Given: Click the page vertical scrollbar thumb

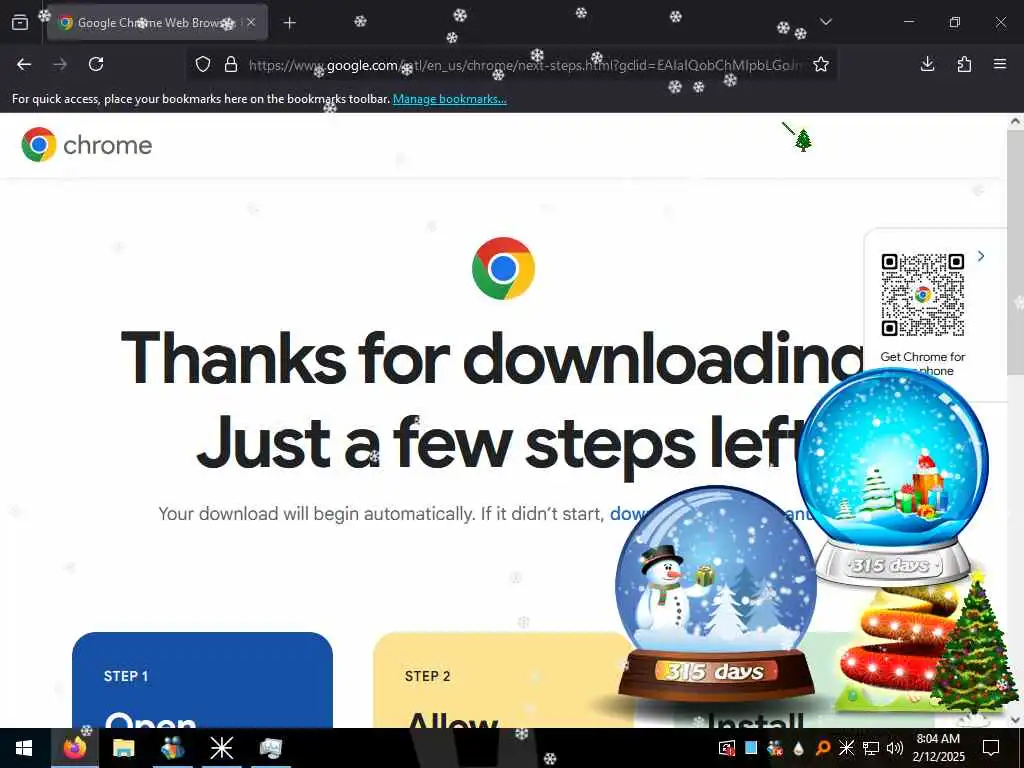Looking at the screenshot, I should click(1016, 251).
